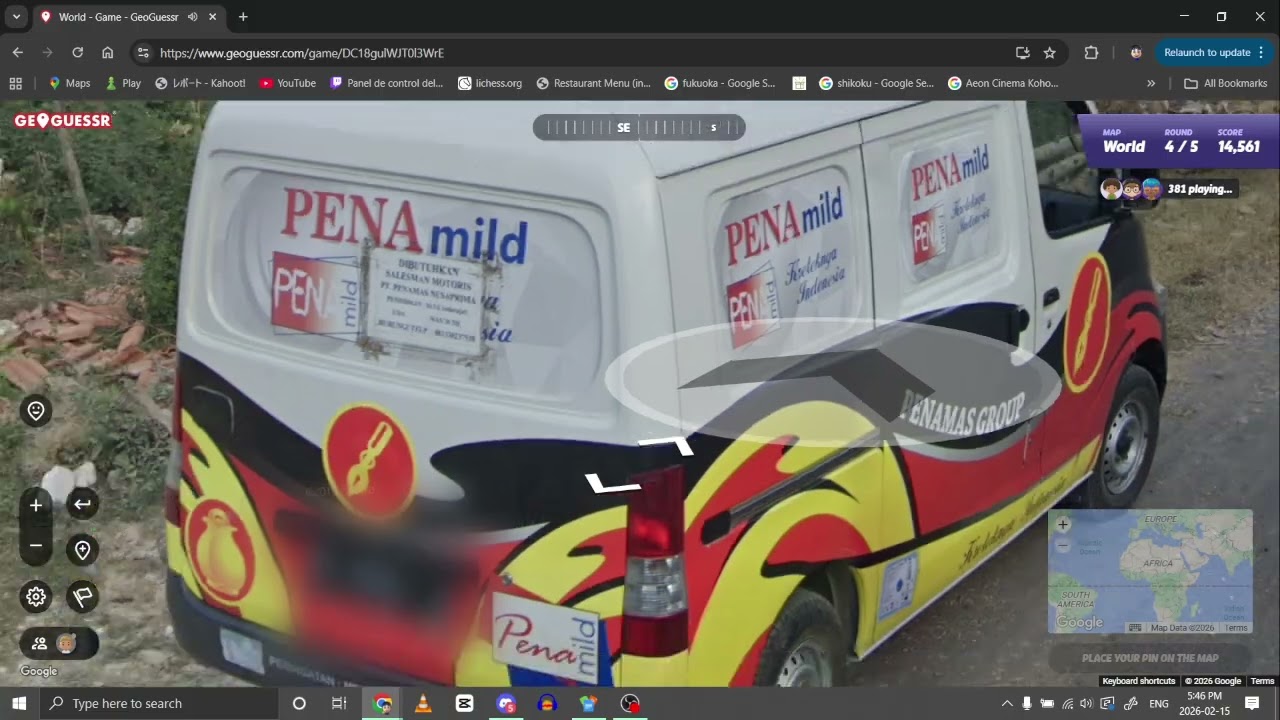
Task: Bookmark this page with the star
Action: (1049, 52)
